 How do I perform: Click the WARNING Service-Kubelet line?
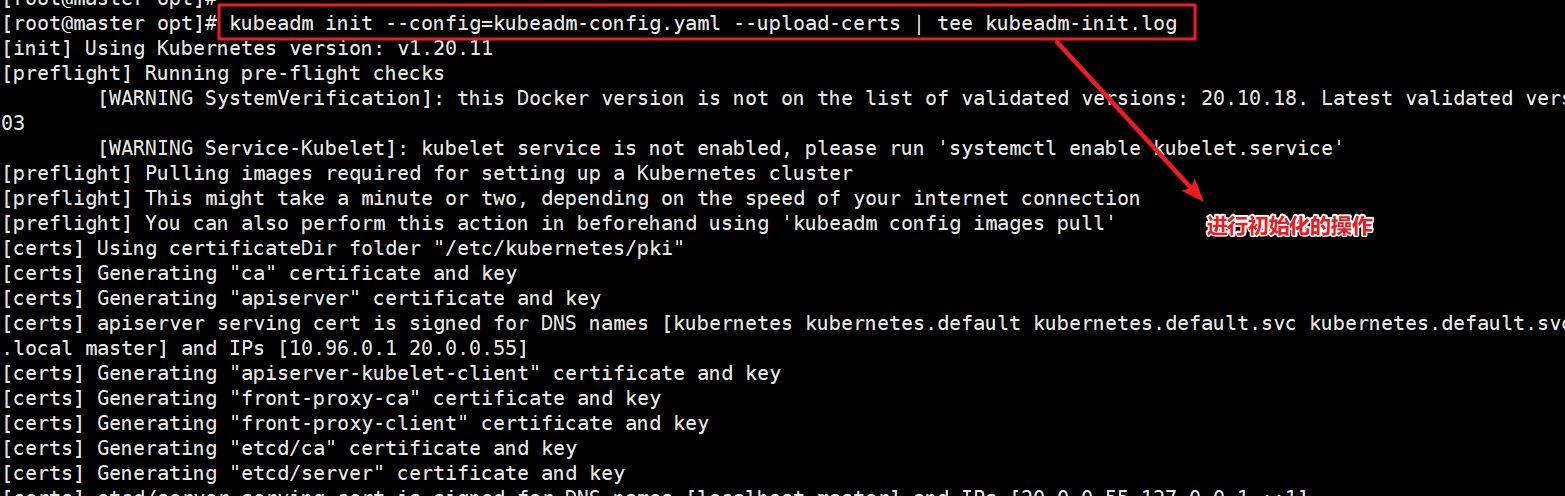point(720,148)
